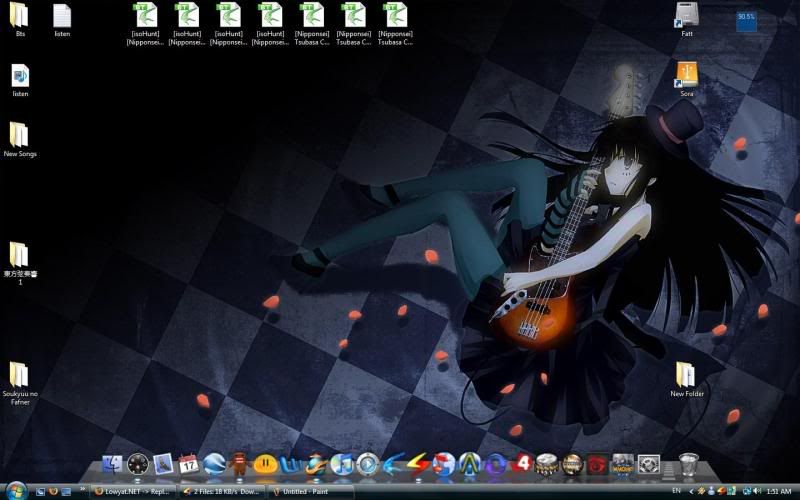Open the Warcraft icon in dock
Screen dimensions: 800x500
point(624,464)
